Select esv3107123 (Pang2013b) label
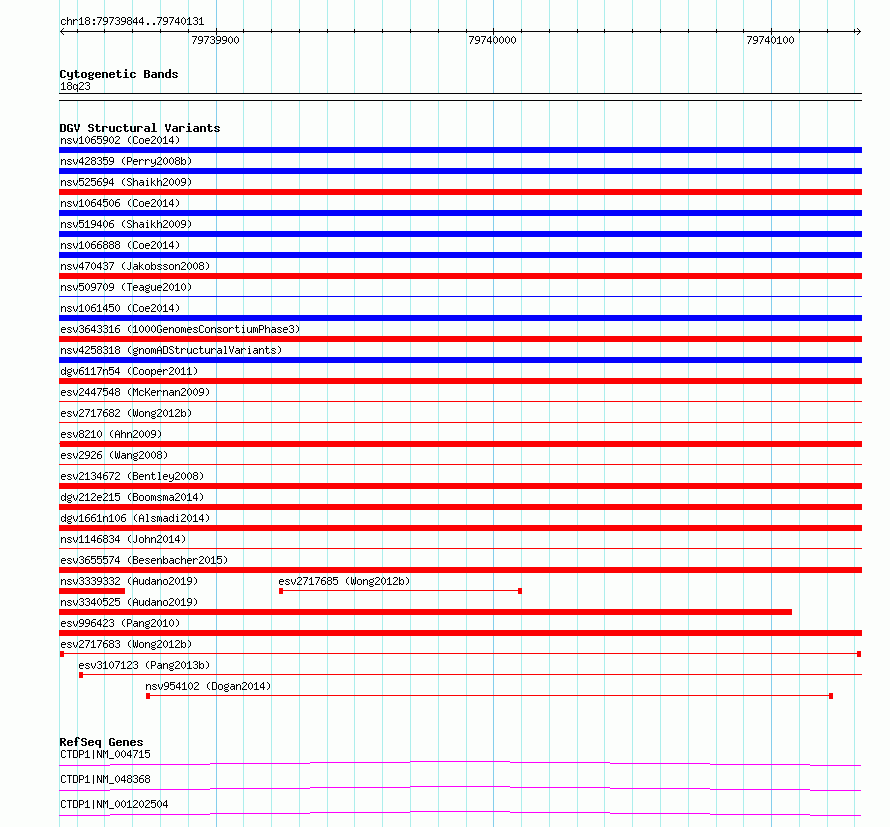Image resolution: width=890 pixels, height=827 pixels. click(x=144, y=665)
